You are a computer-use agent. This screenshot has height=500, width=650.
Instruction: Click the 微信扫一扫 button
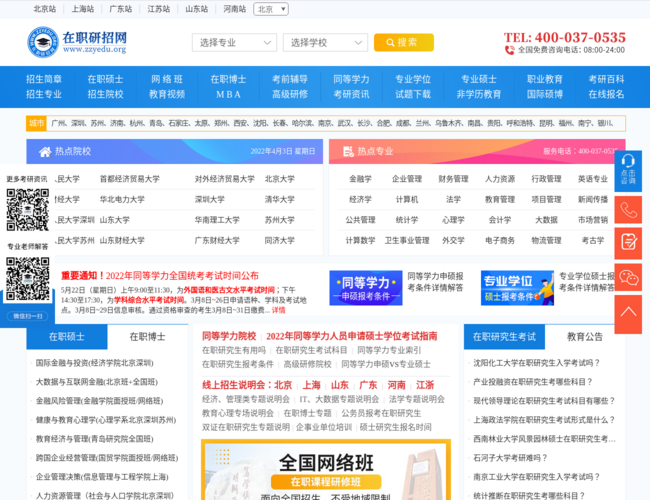coord(27,316)
